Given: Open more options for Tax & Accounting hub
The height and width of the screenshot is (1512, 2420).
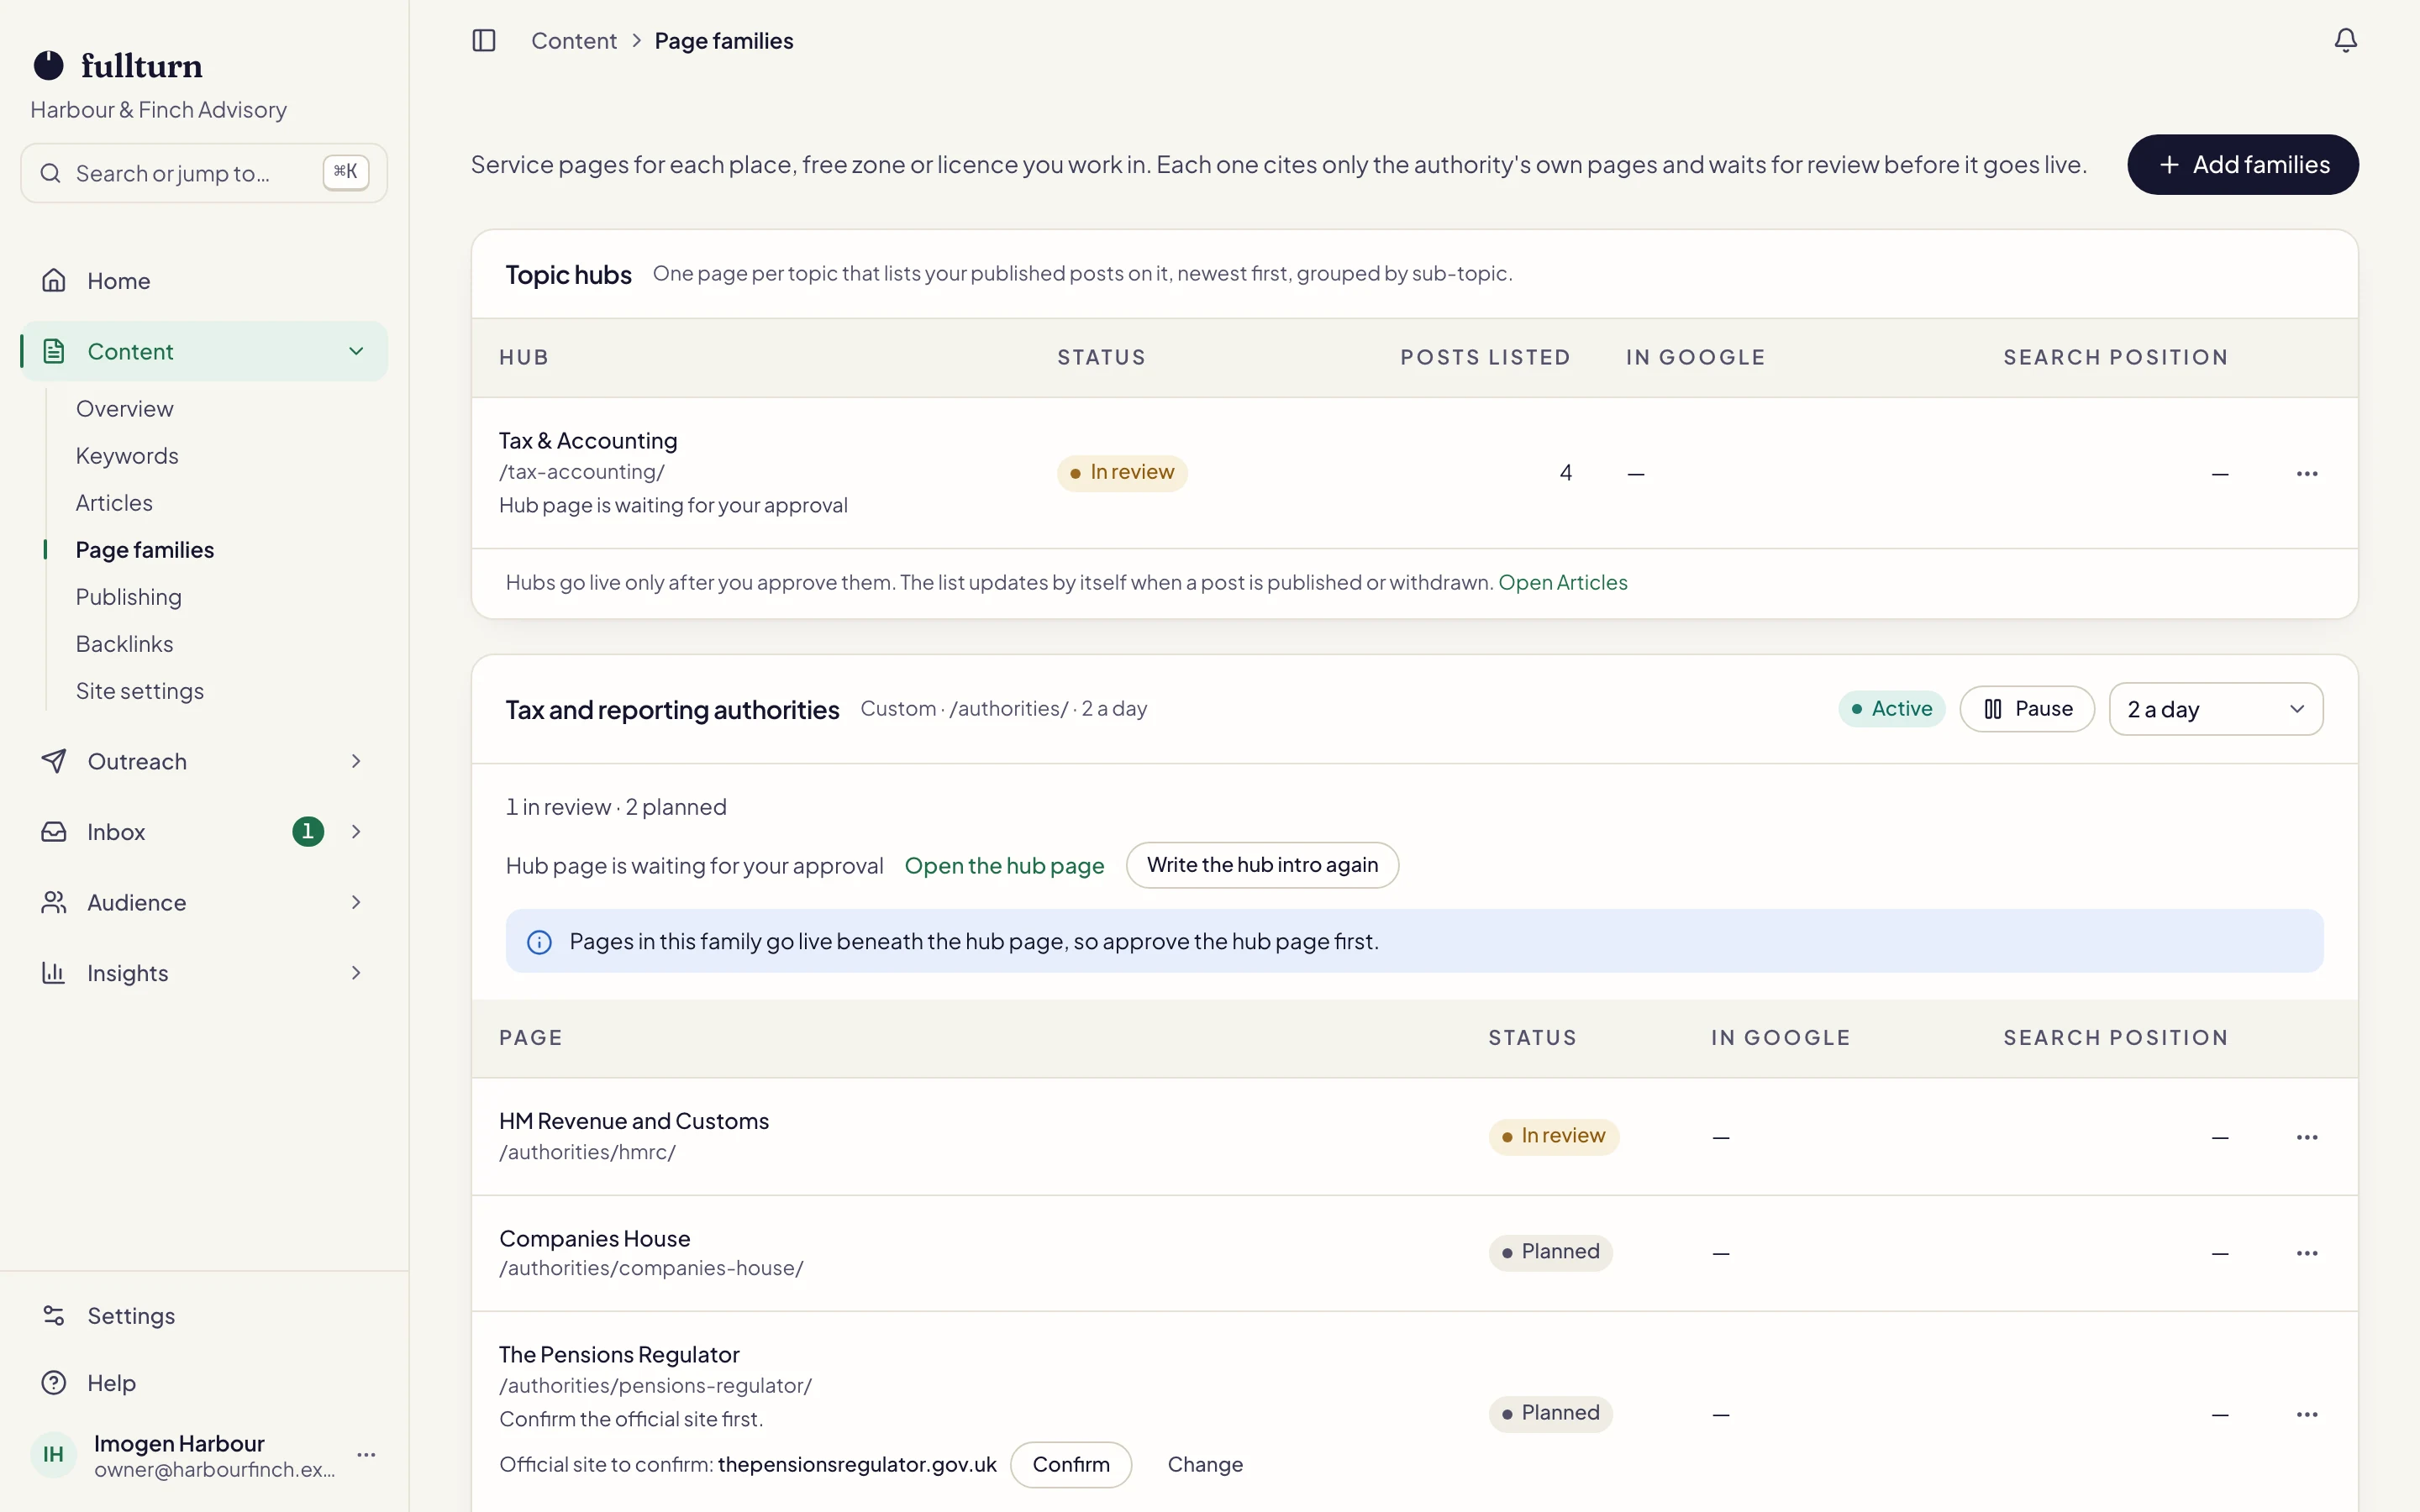Looking at the screenshot, I should coord(2307,473).
